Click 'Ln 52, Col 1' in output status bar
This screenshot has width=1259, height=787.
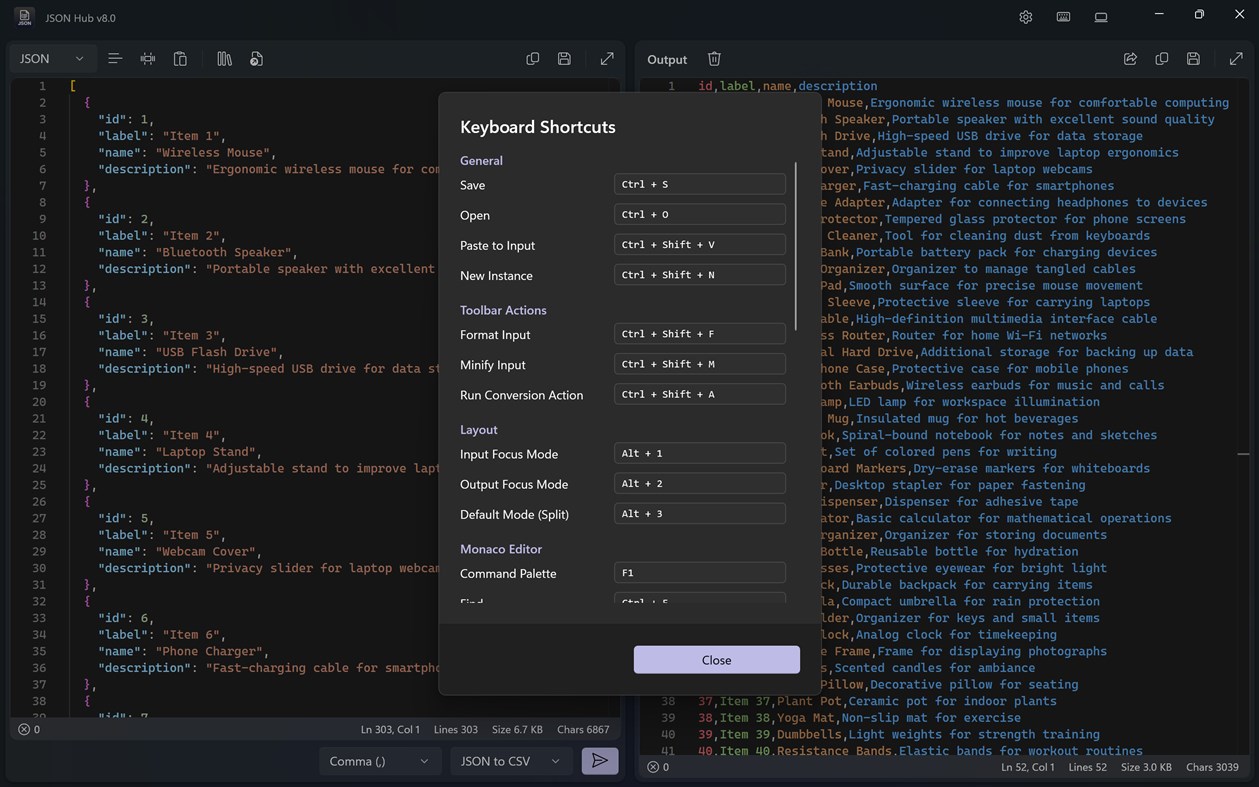click(x=1028, y=767)
